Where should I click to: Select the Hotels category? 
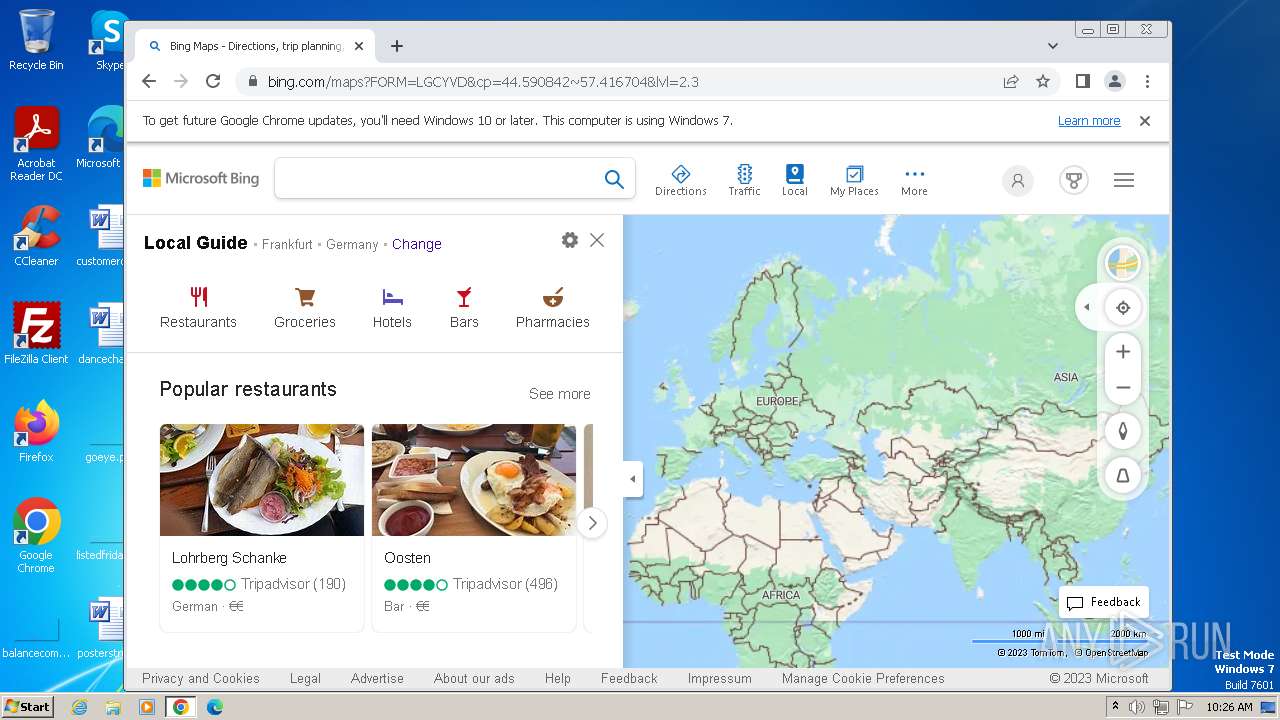click(x=392, y=308)
